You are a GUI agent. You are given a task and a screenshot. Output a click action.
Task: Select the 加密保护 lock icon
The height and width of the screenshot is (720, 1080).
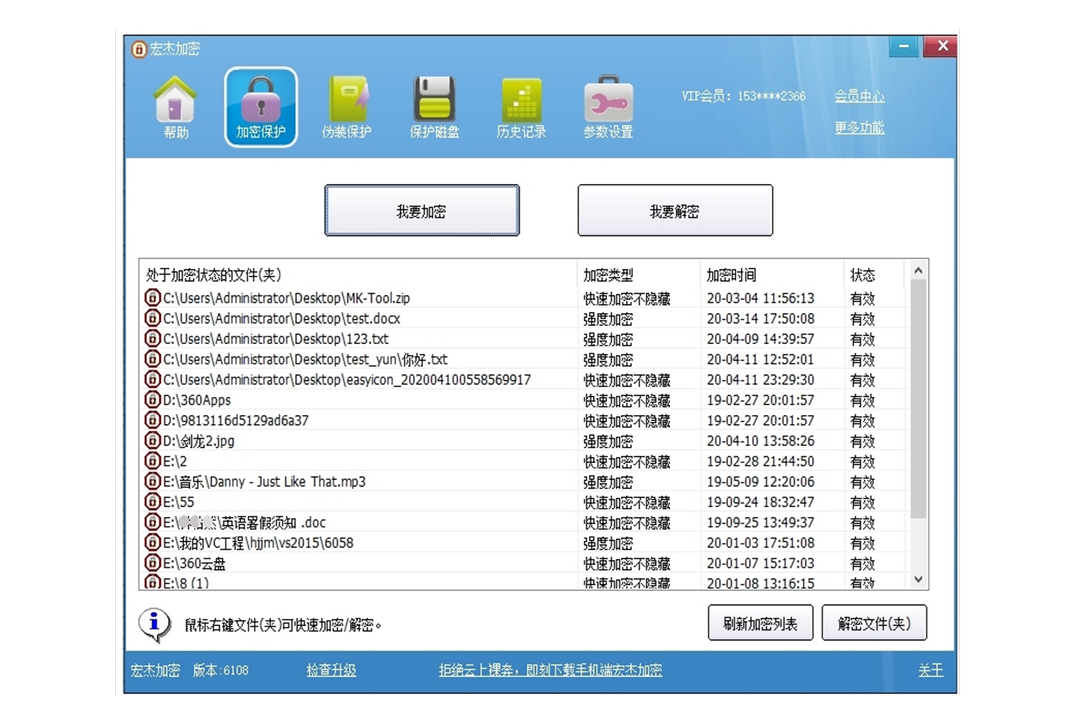pyautogui.click(x=260, y=105)
